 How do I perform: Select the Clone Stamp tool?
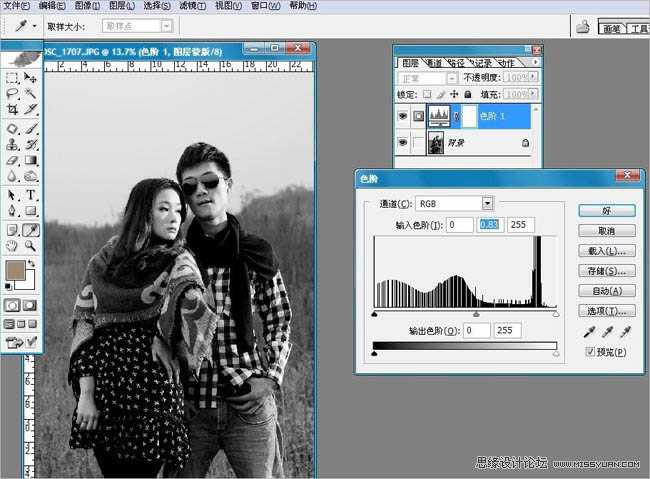12,144
